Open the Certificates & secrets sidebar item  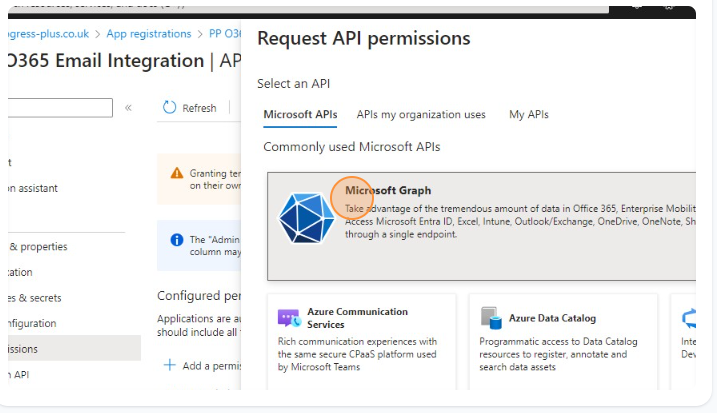click(32, 298)
